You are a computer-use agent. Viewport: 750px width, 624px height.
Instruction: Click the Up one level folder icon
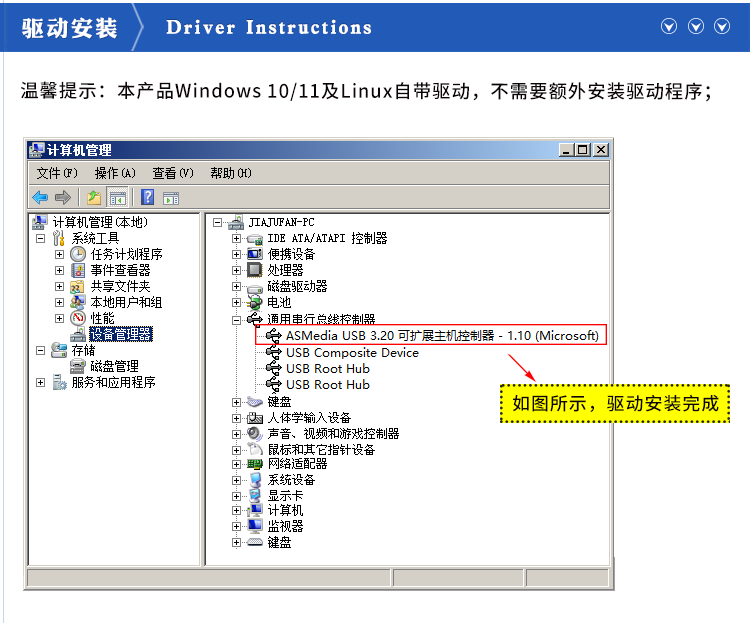tap(94, 197)
